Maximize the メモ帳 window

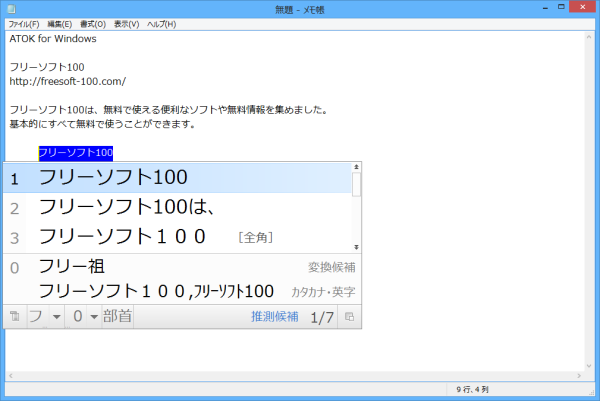pos(561,7)
